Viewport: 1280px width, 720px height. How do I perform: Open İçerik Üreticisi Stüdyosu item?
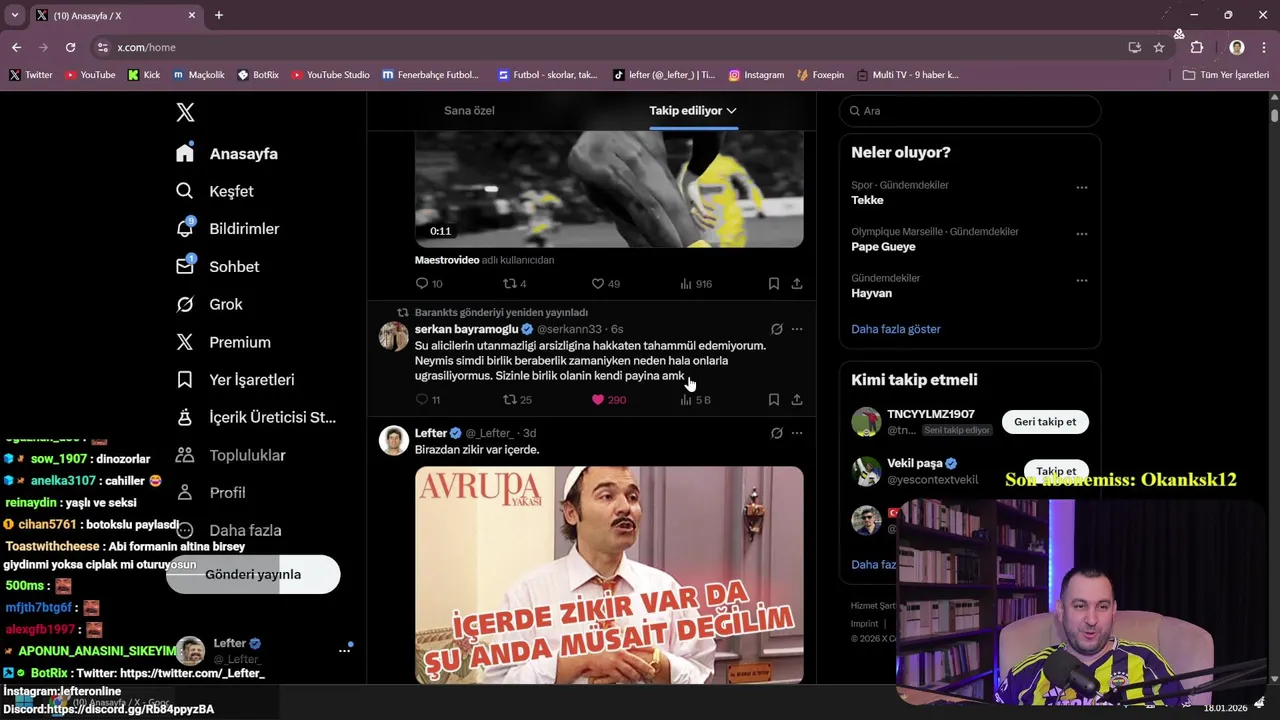[x=256, y=417]
